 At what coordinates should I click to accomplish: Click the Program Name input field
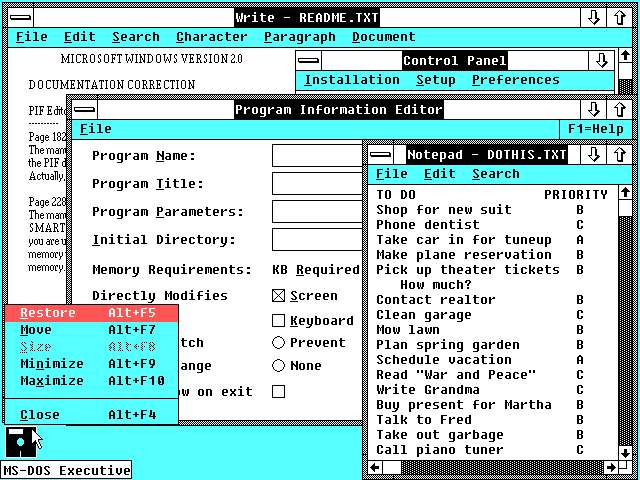[317, 155]
